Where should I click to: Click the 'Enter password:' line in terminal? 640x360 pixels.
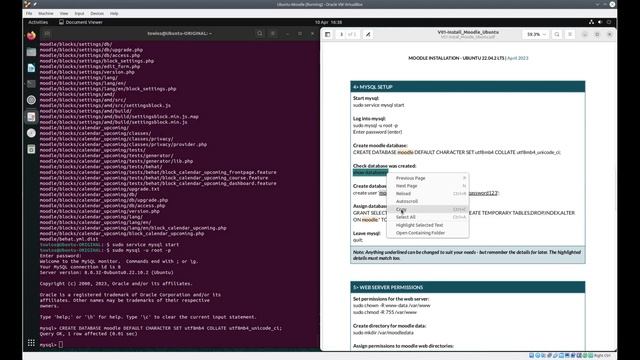[x=60, y=256]
